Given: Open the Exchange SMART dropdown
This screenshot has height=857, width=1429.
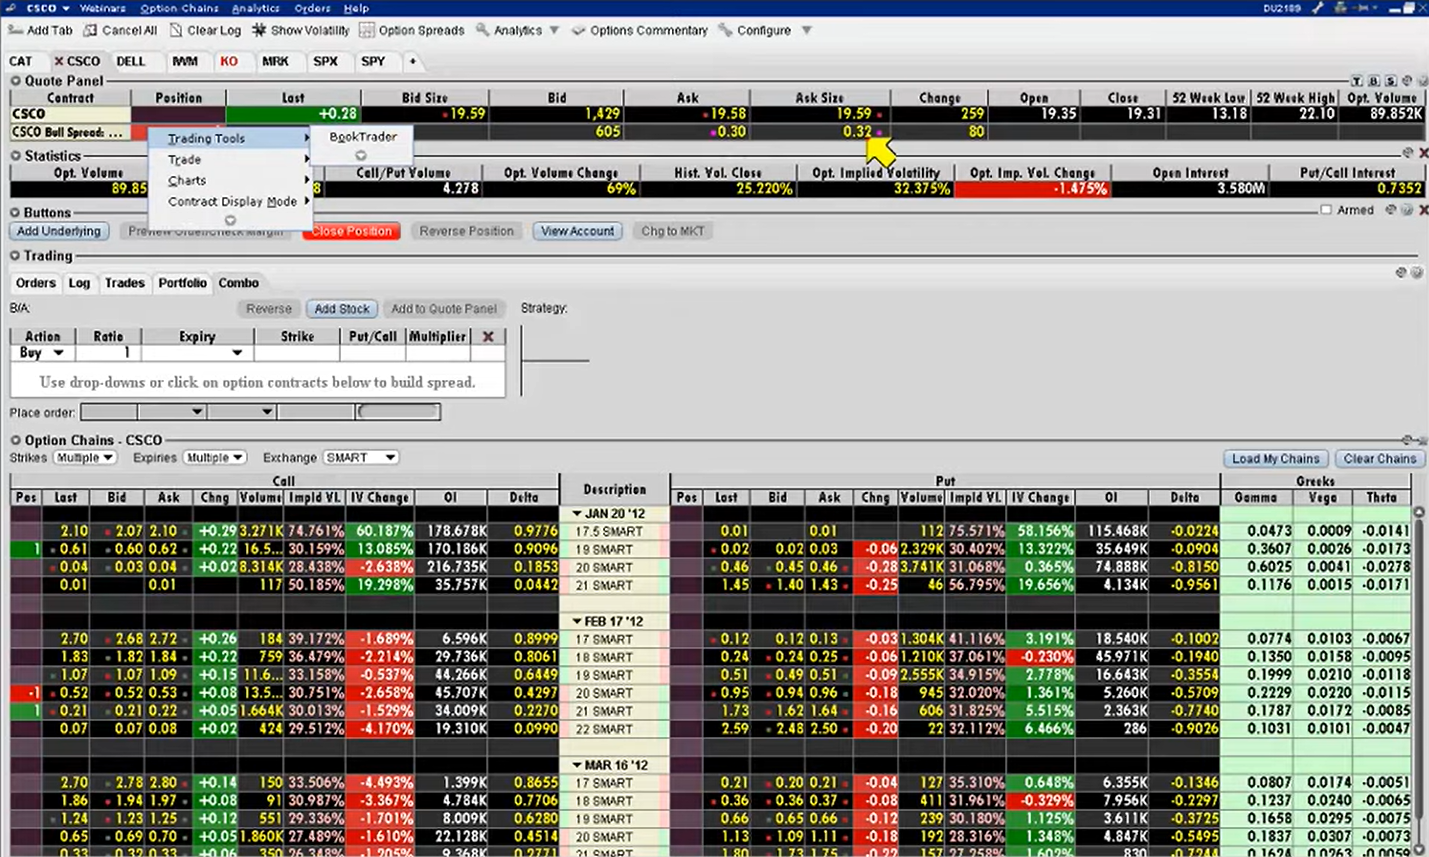Looking at the screenshot, I should pos(361,458).
